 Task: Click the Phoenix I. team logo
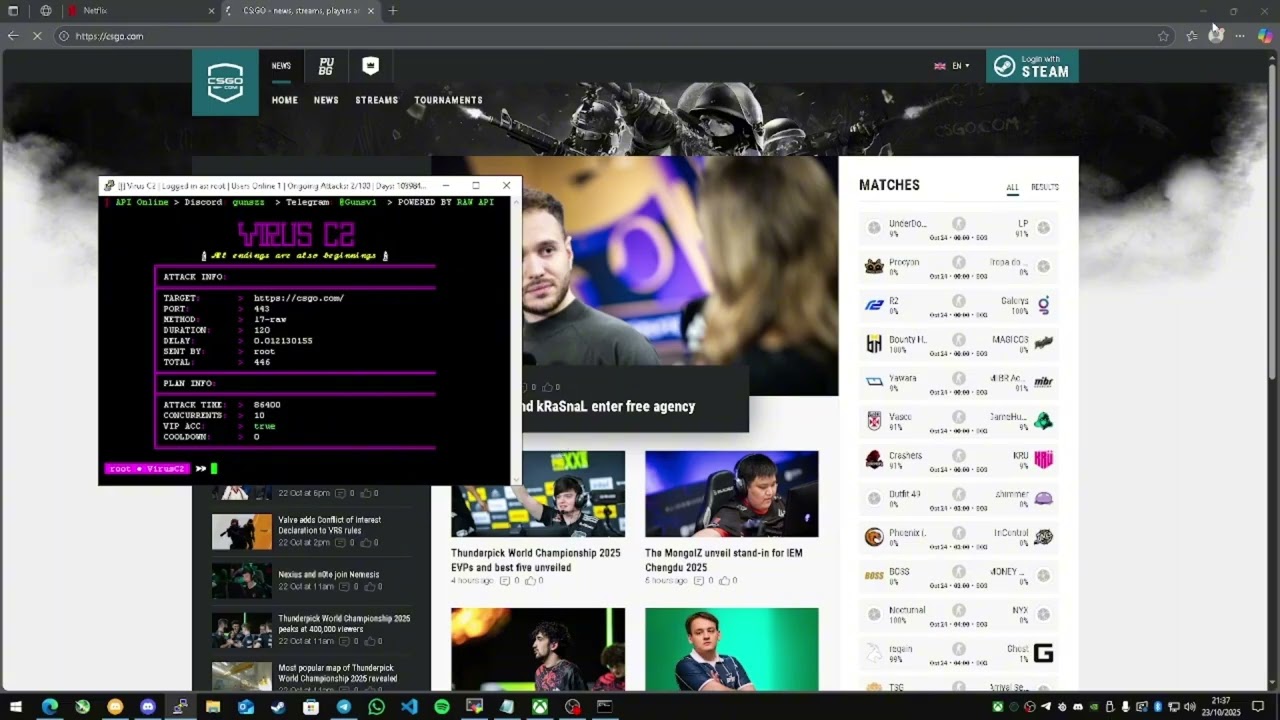[874, 537]
